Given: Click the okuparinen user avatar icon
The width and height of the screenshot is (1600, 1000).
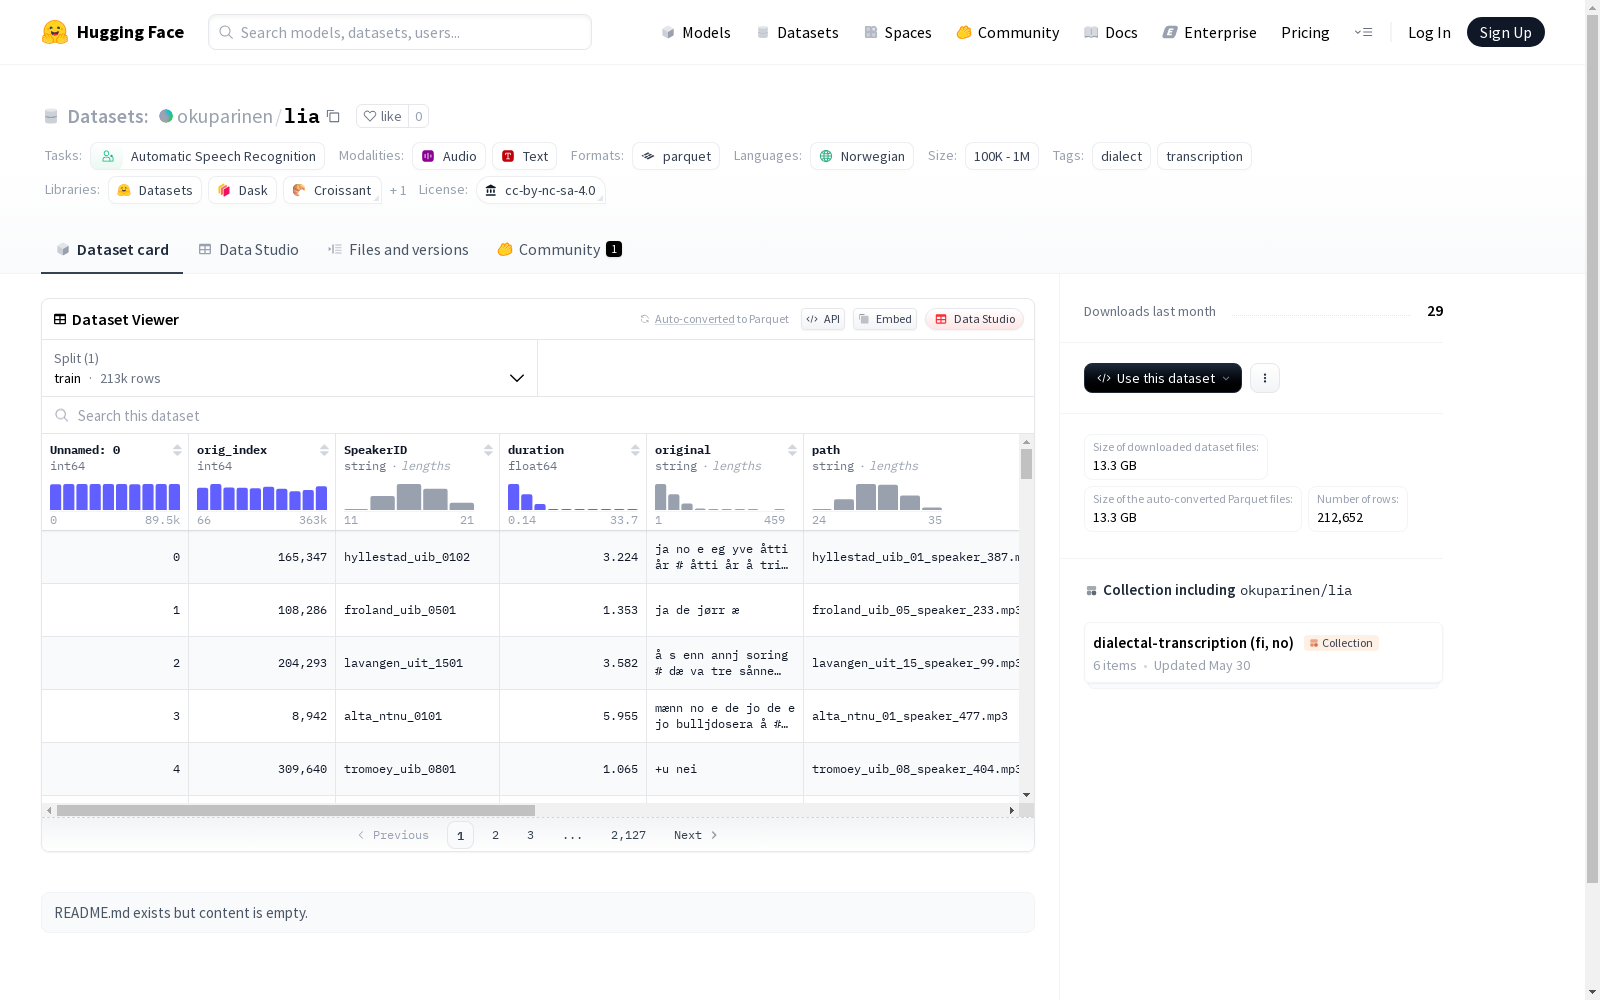Looking at the screenshot, I should tap(166, 116).
